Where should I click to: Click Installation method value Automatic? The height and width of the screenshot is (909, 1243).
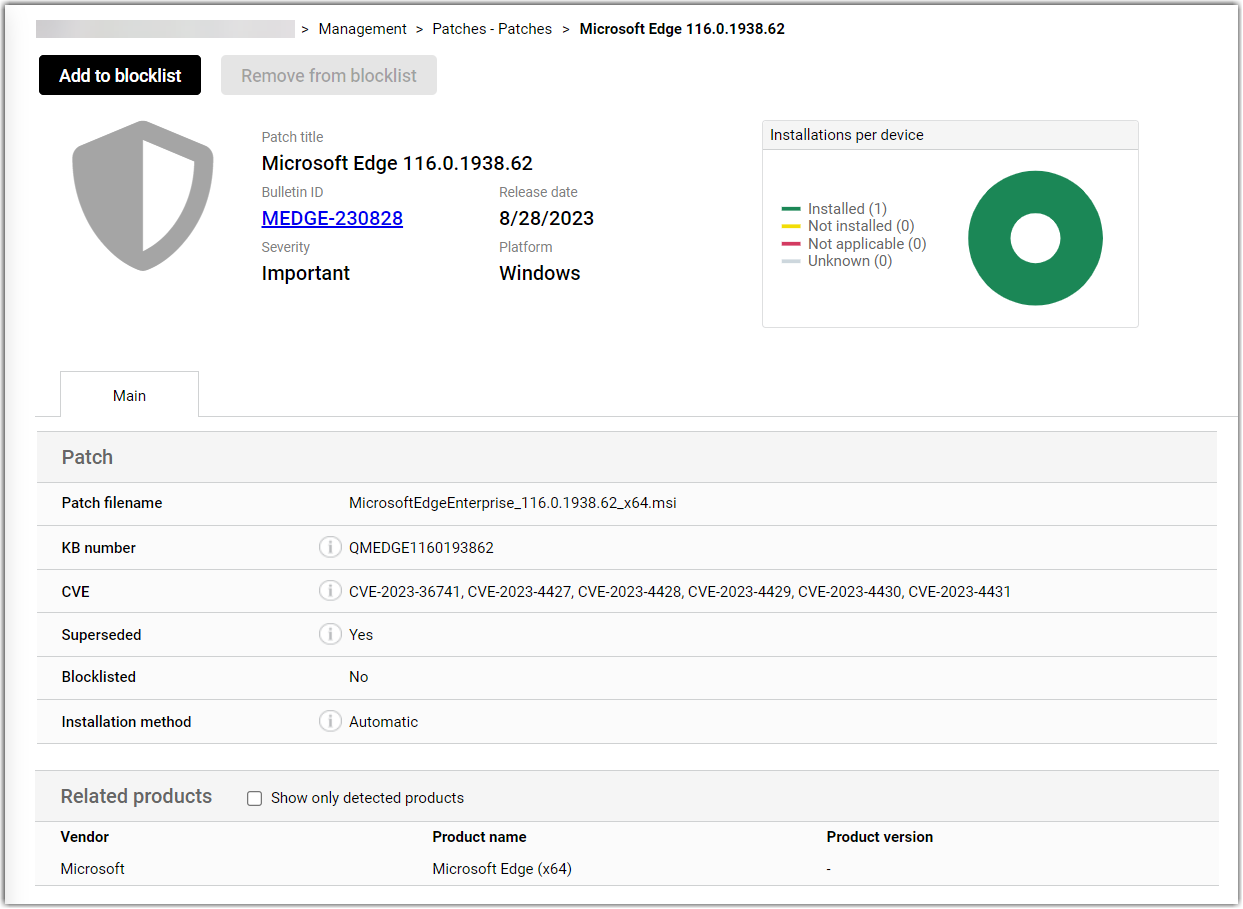point(384,722)
